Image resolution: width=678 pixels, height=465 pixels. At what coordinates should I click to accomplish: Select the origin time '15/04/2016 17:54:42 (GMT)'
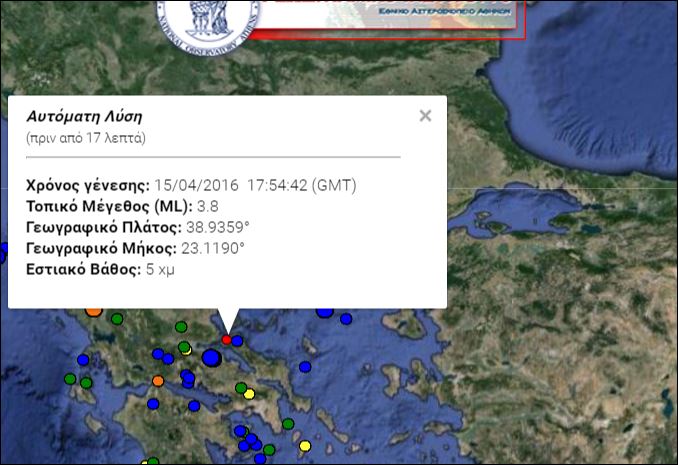point(256,185)
